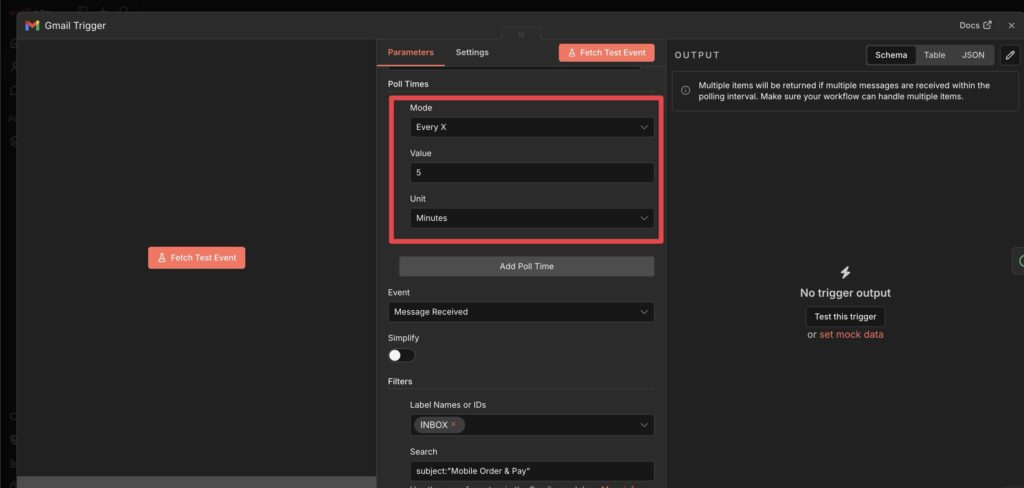Click the Add Poll Time button
Viewport: 1024px width, 488px height.
526,266
